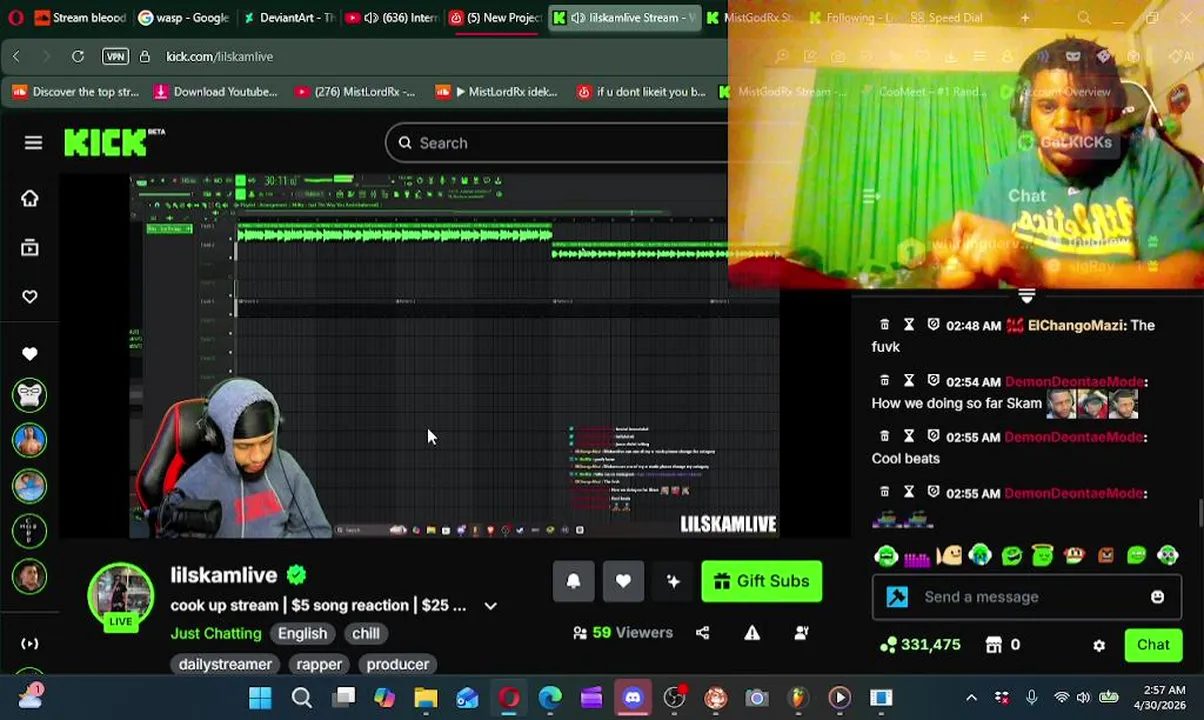Go back using the browser arrow
Image resolution: width=1204 pixels, height=720 pixels.
[17, 56]
